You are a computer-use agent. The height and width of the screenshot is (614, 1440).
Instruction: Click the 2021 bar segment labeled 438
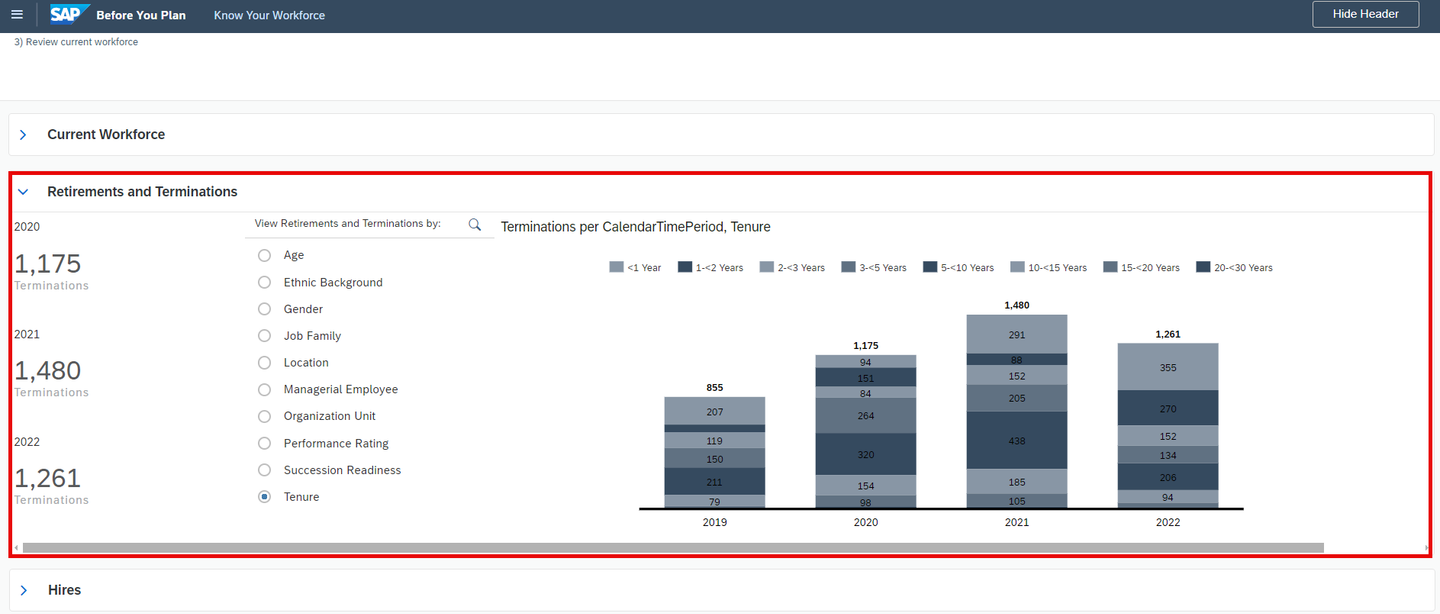pyautogui.click(x=1017, y=440)
